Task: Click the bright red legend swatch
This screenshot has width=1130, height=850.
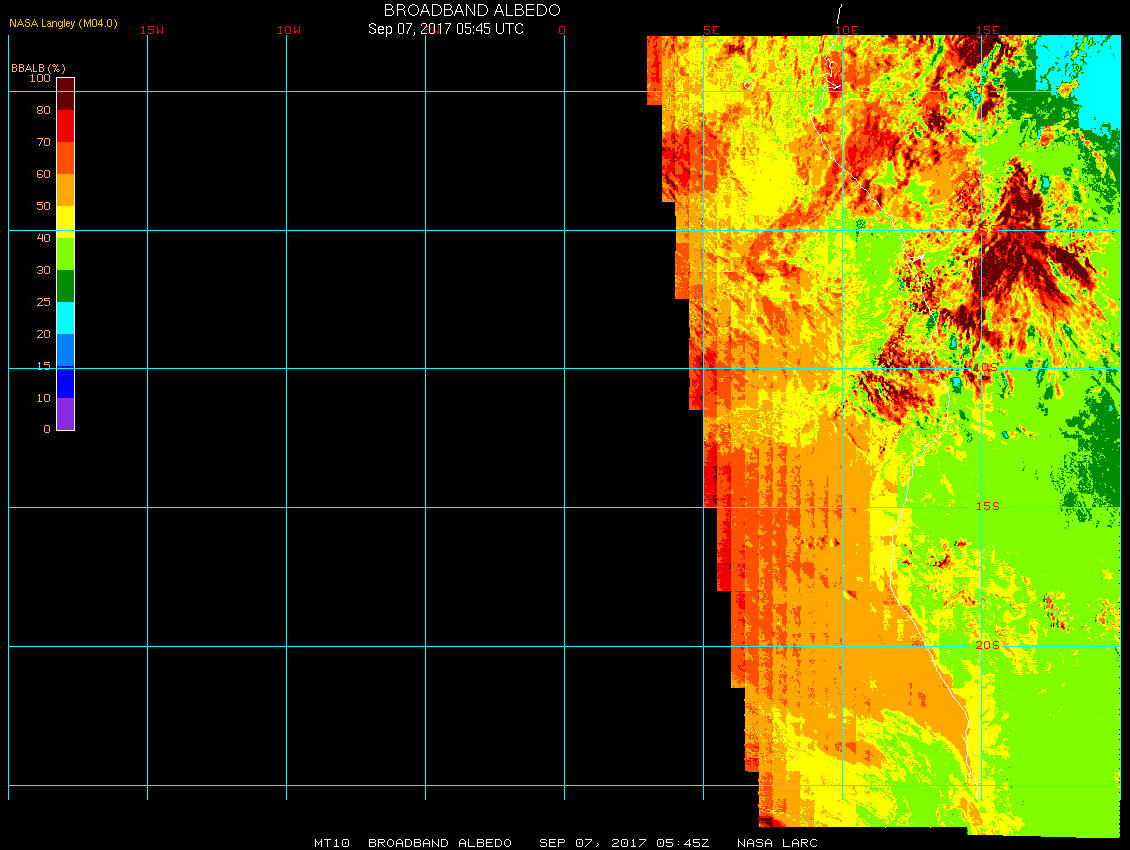Action: click(x=65, y=126)
